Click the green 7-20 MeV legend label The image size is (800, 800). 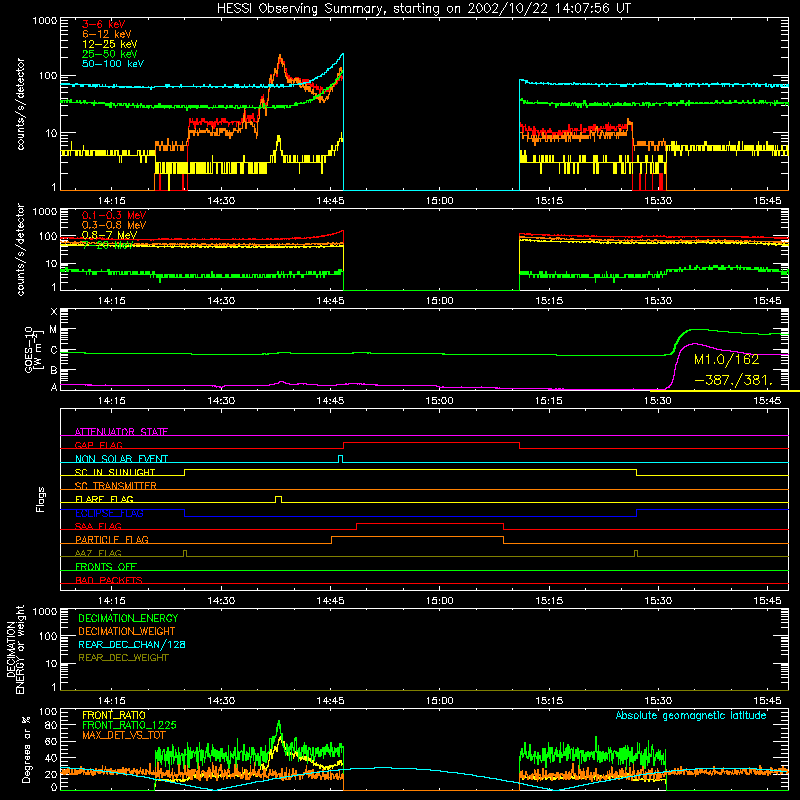[x=108, y=245]
